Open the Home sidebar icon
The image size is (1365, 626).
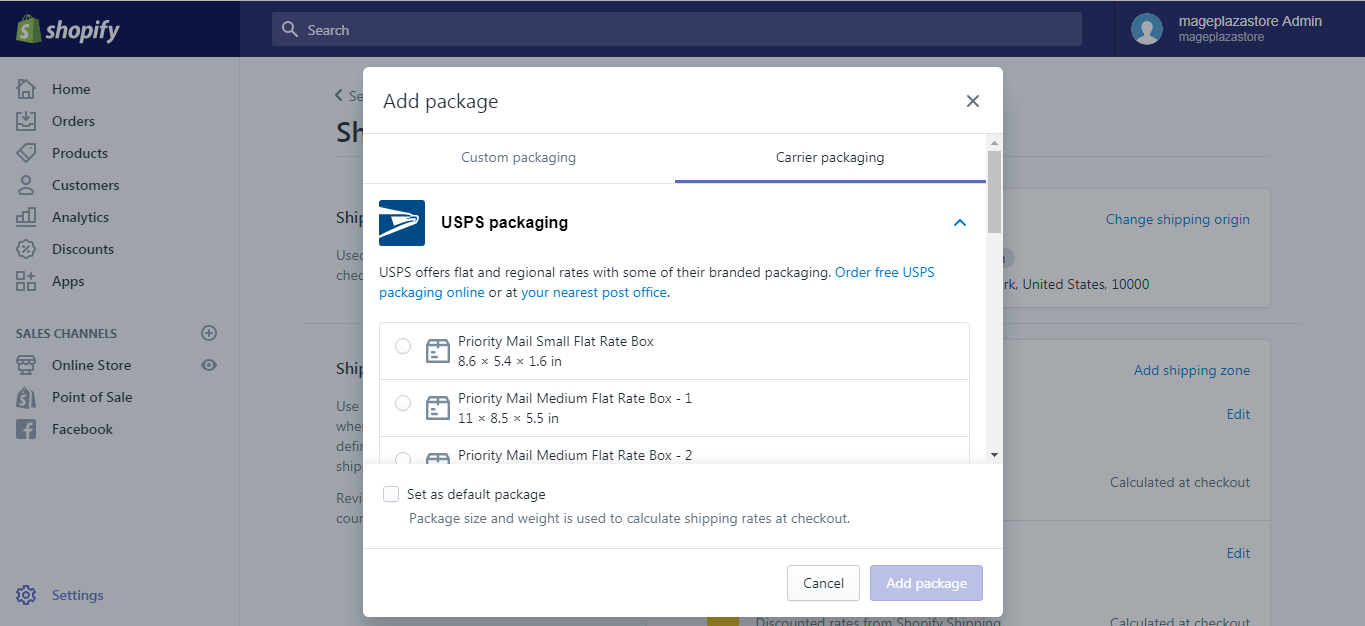pos(26,89)
